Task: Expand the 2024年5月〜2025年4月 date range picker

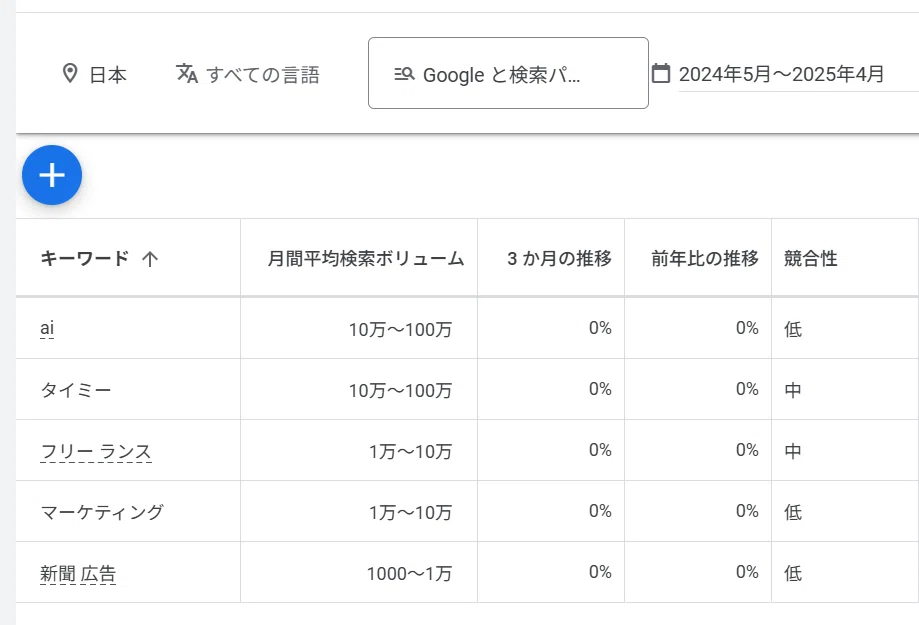Action: (781, 74)
